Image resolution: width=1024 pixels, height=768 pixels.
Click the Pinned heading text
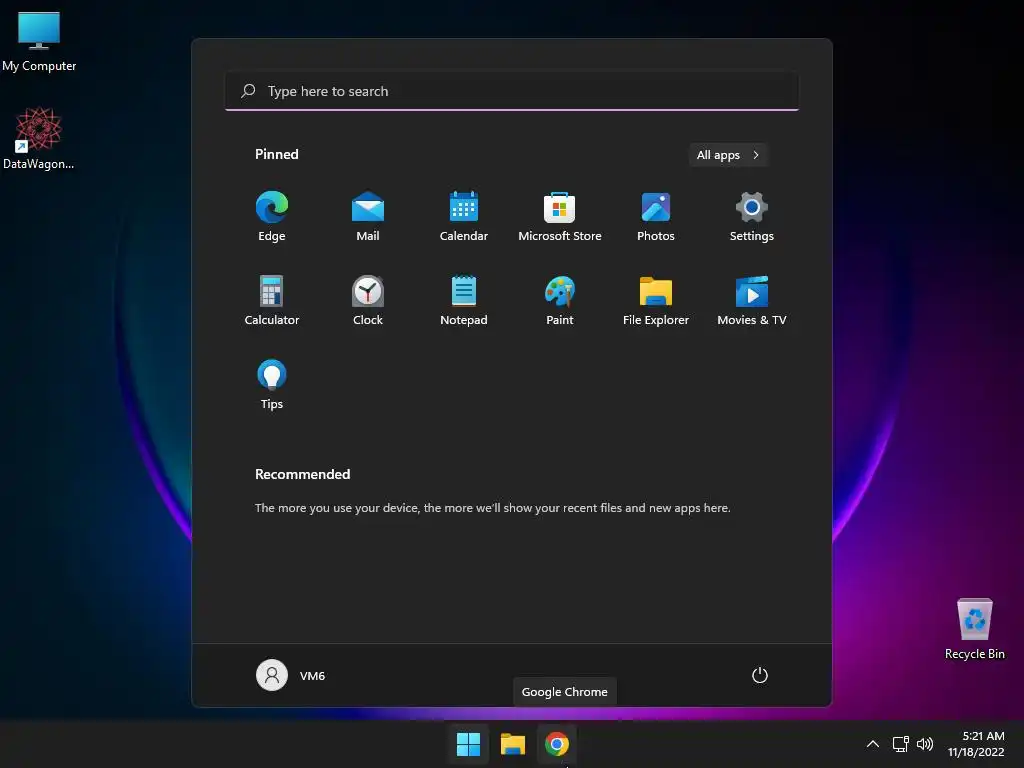(276, 154)
